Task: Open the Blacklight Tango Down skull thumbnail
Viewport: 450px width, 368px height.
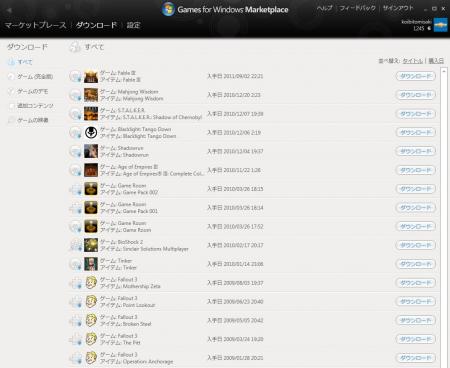Action: (x=91, y=133)
